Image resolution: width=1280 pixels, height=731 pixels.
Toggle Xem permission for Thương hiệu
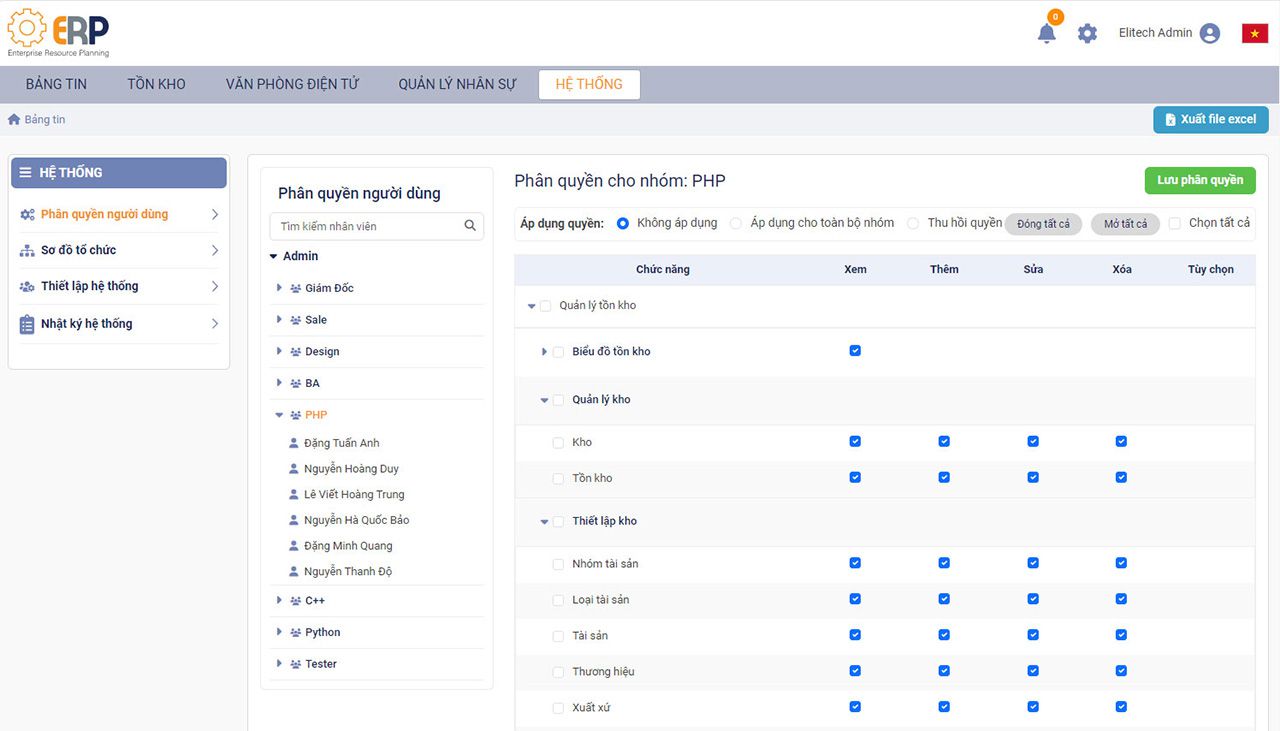pos(855,672)
